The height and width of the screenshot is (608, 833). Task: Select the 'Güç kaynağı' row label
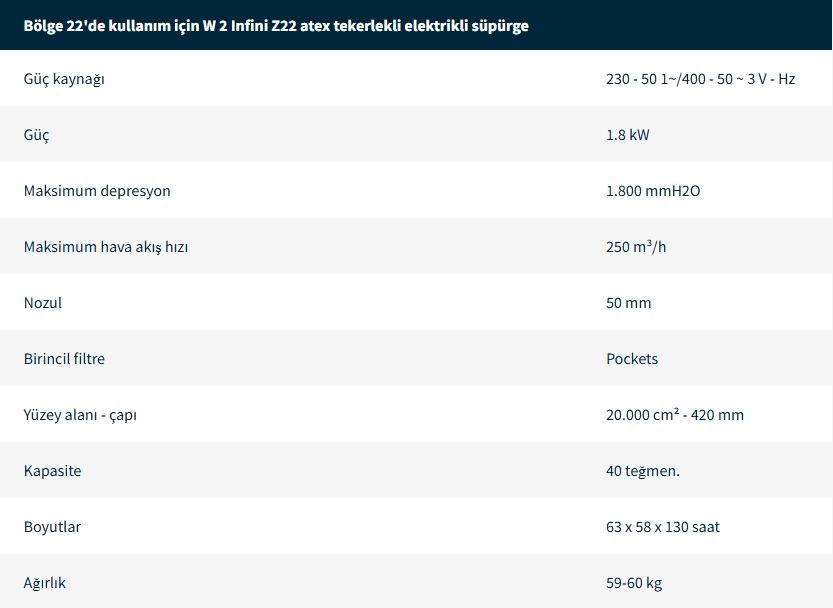pos(64,78)
